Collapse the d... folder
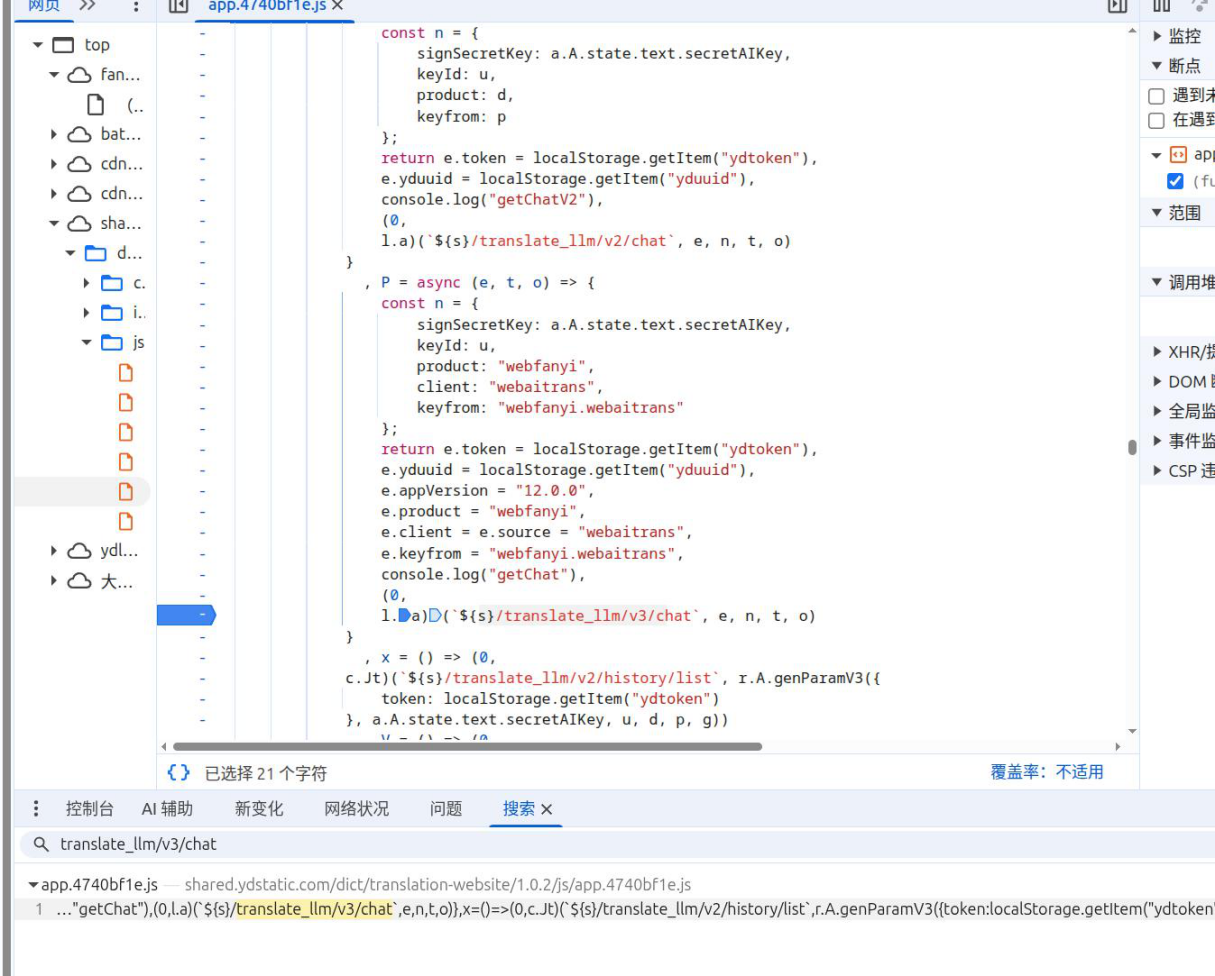Image resolution: width=1215 pixels, height=976 pixels. click(x=71, y=253)
